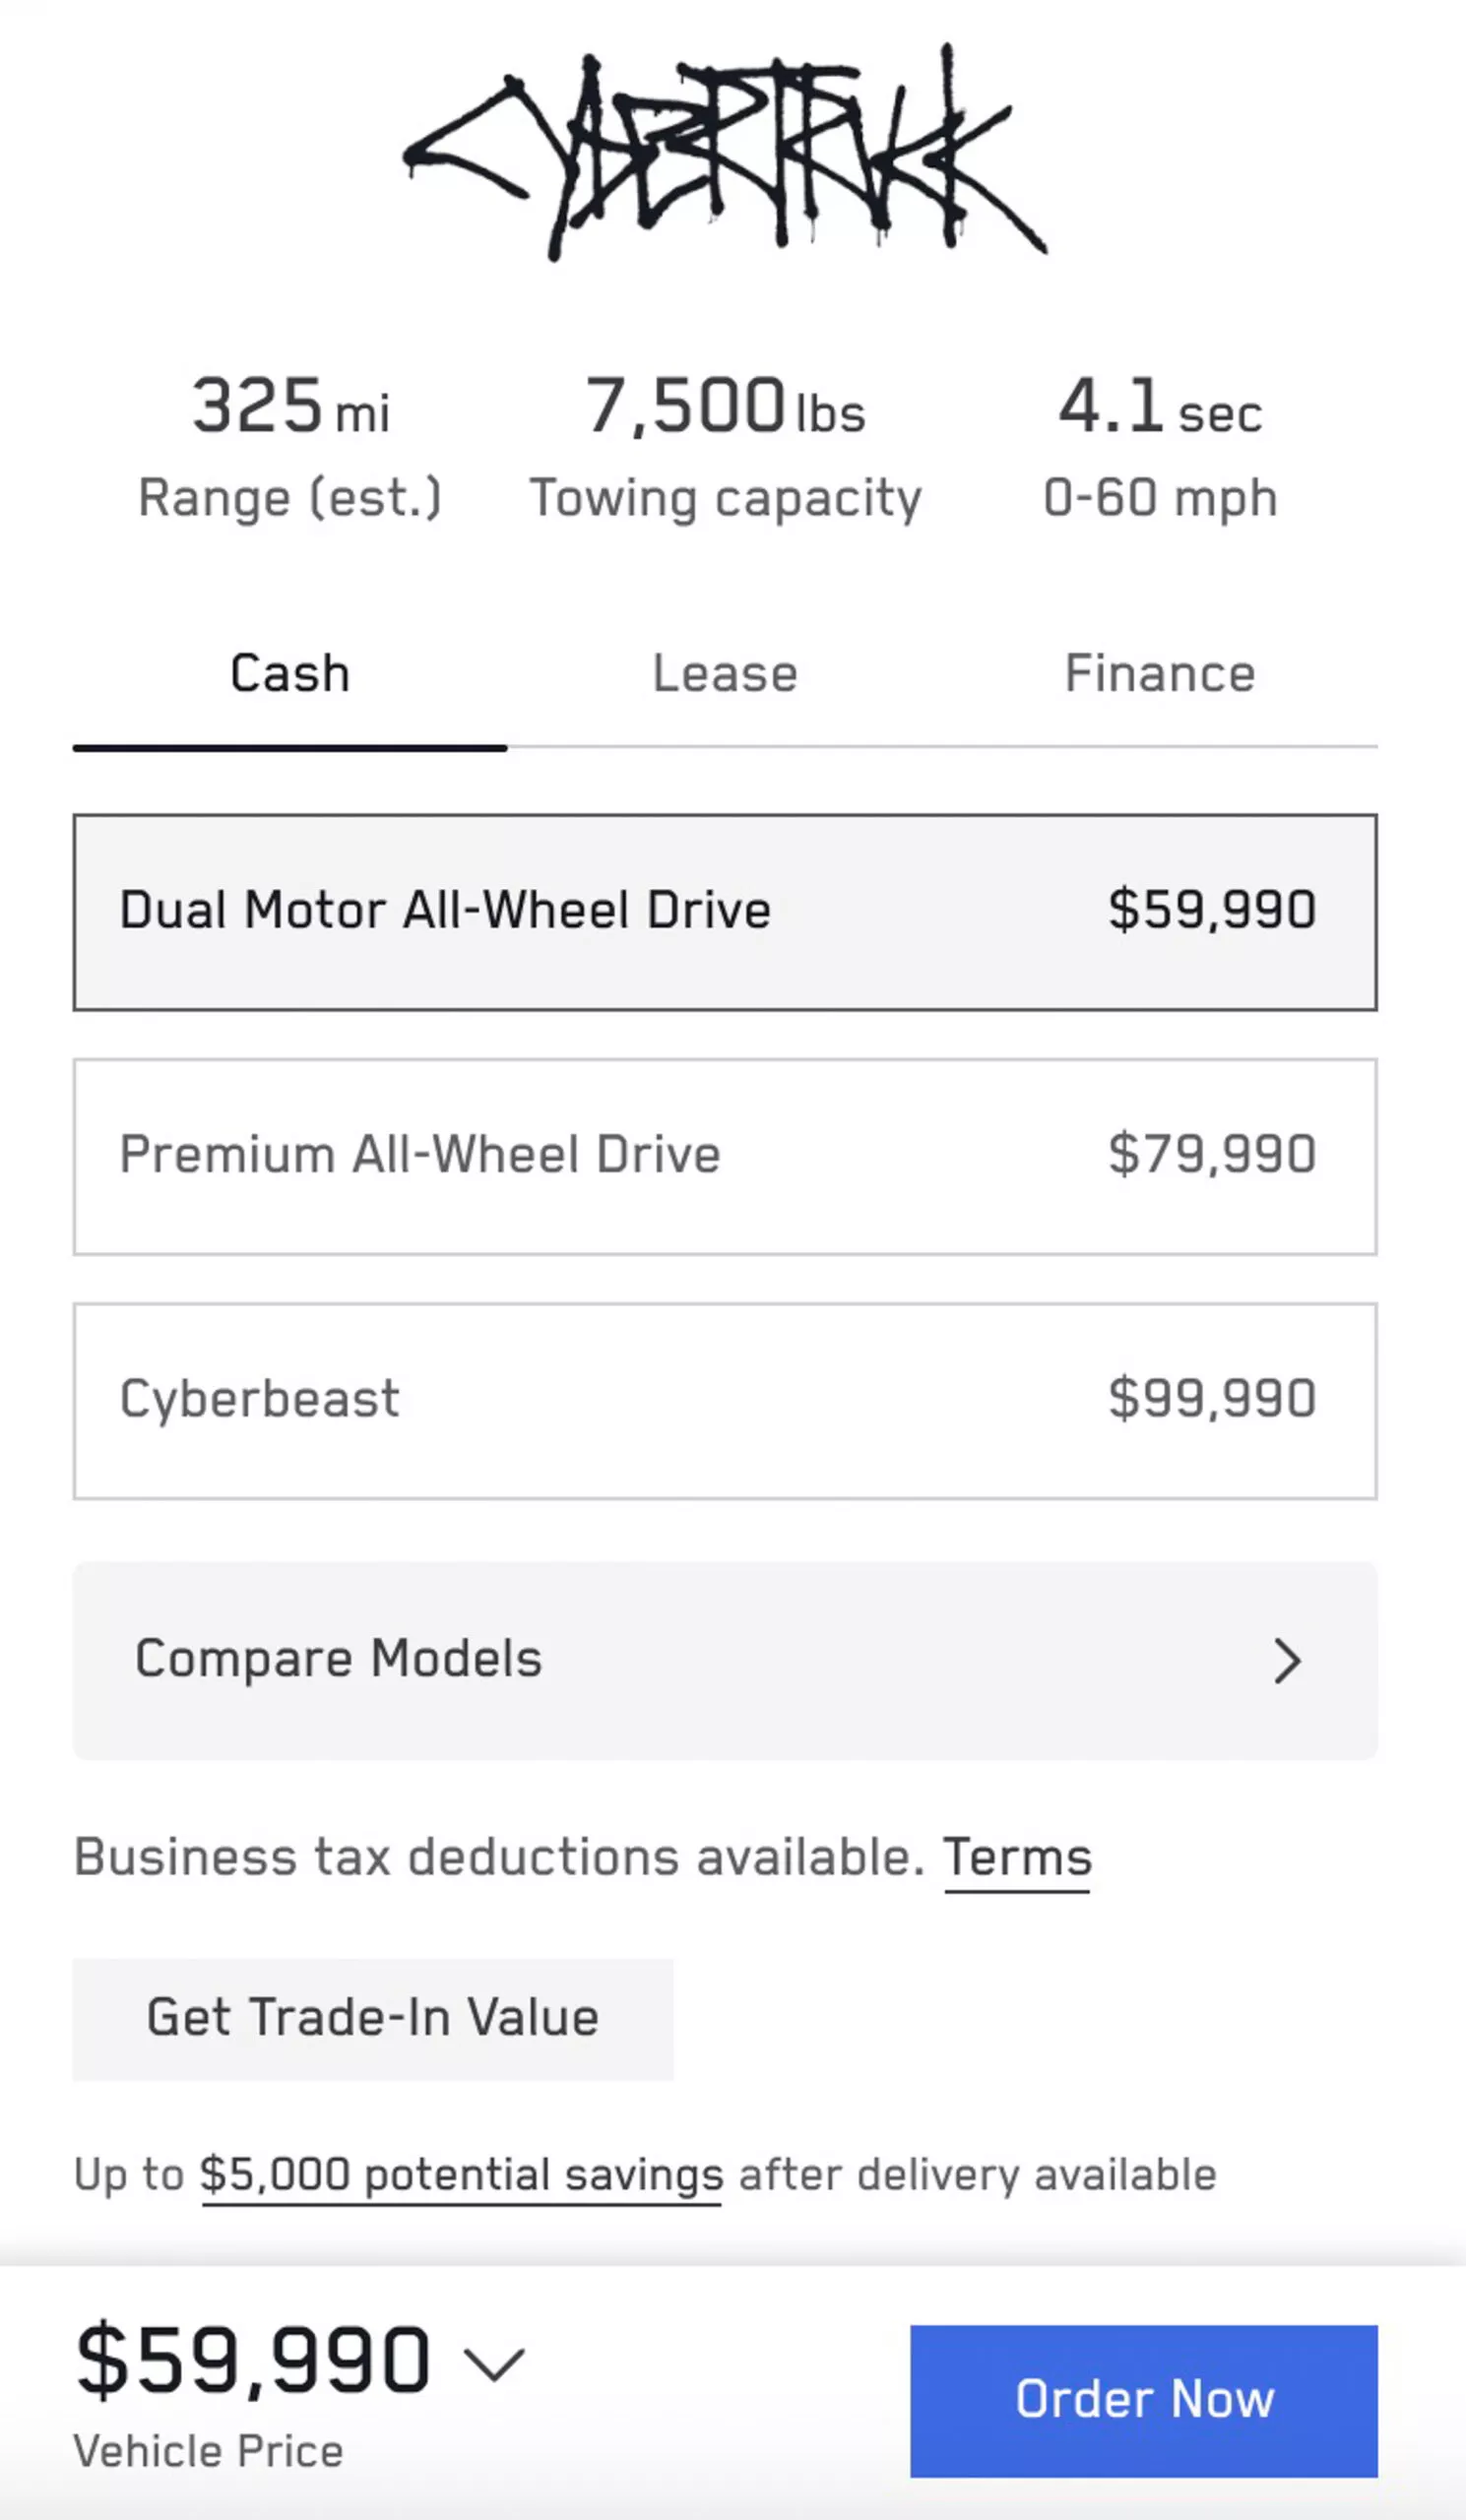Click the Compare Models right arrow icon
The height and width of the screenshot is (2520, 1466).
tap(1287, 1661)
